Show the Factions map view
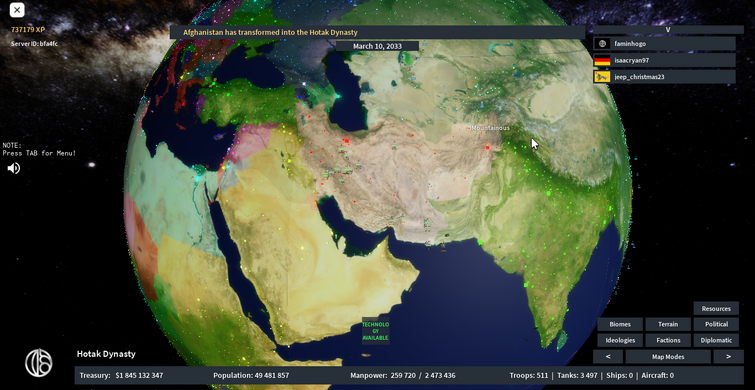 pyautogui.click(x=668, y=340)
